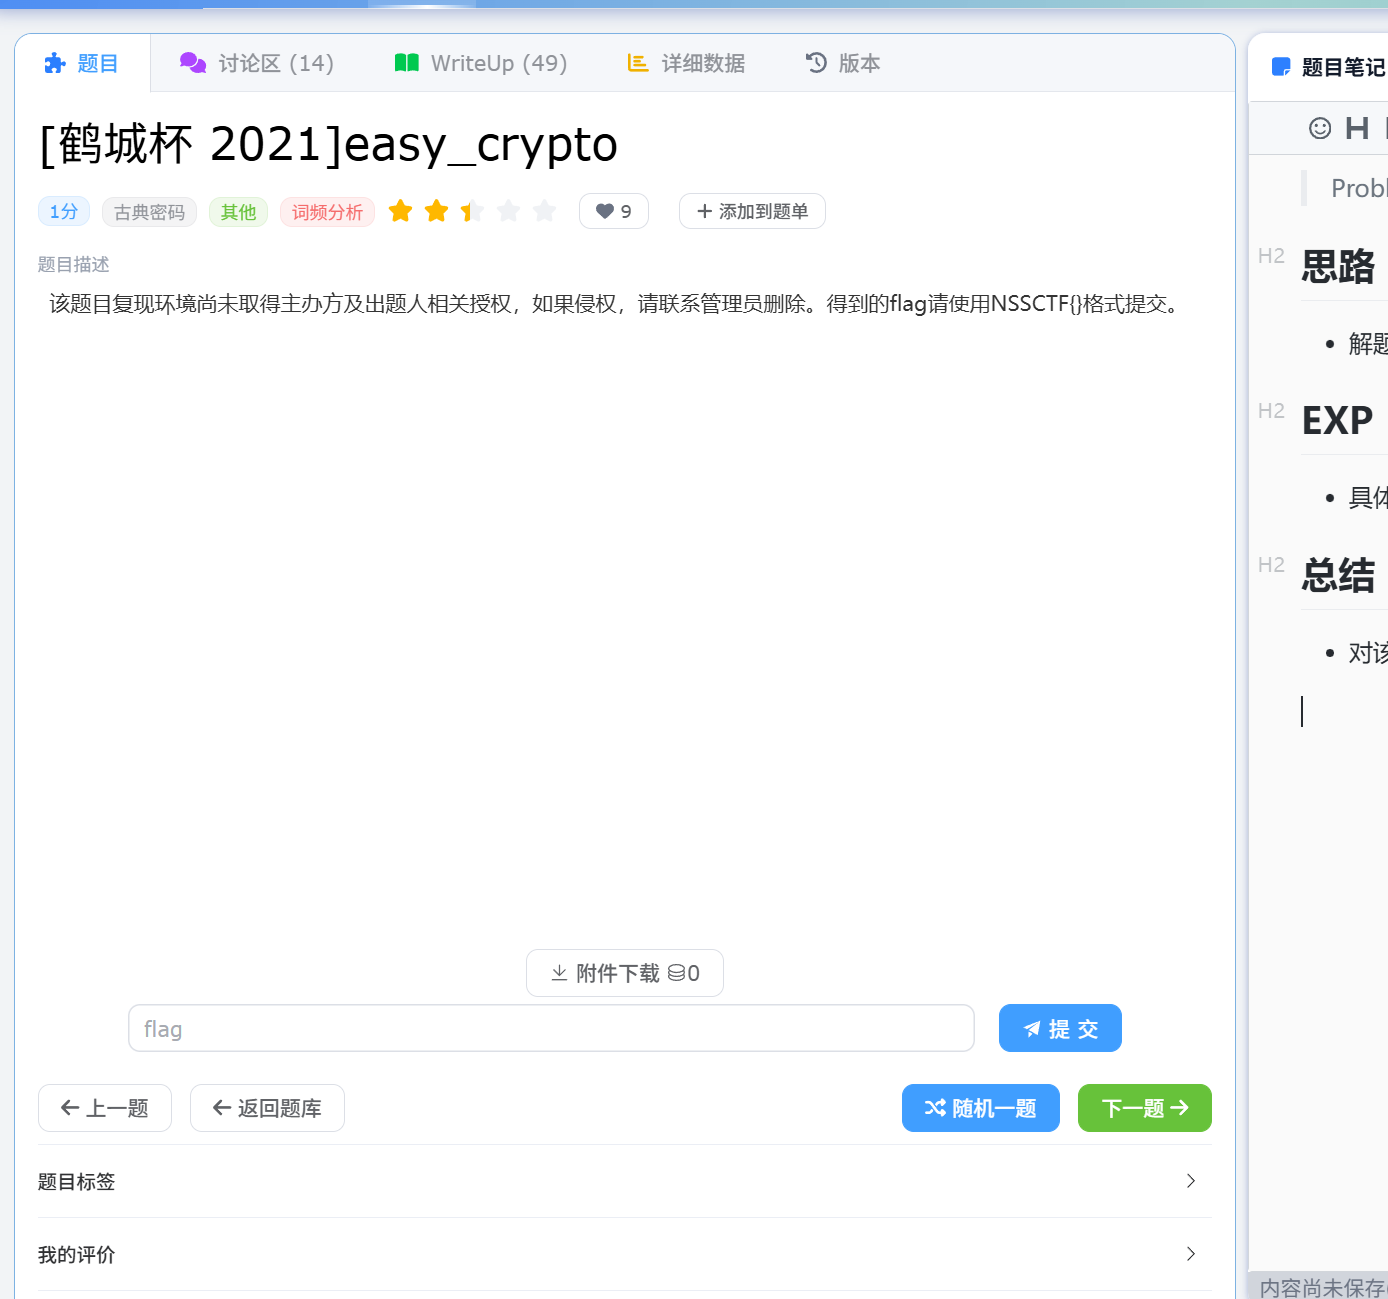Image resolution: width=1388 pixels, height=1299 pixels.
Task: Open the emoji smiley picker in note editor
Action: coord(1319,128)
